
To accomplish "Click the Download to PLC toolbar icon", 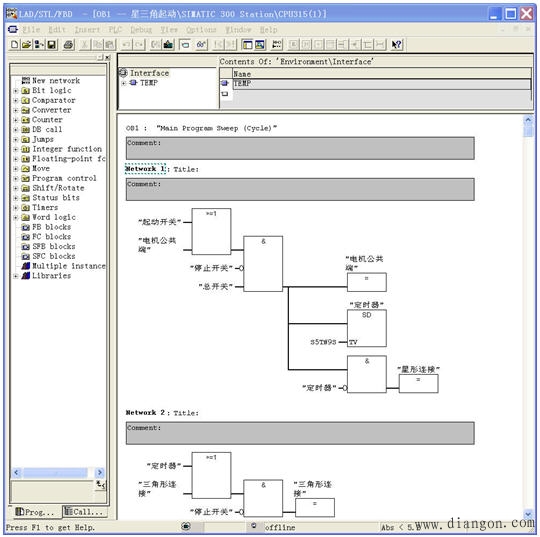I will 168,44.
